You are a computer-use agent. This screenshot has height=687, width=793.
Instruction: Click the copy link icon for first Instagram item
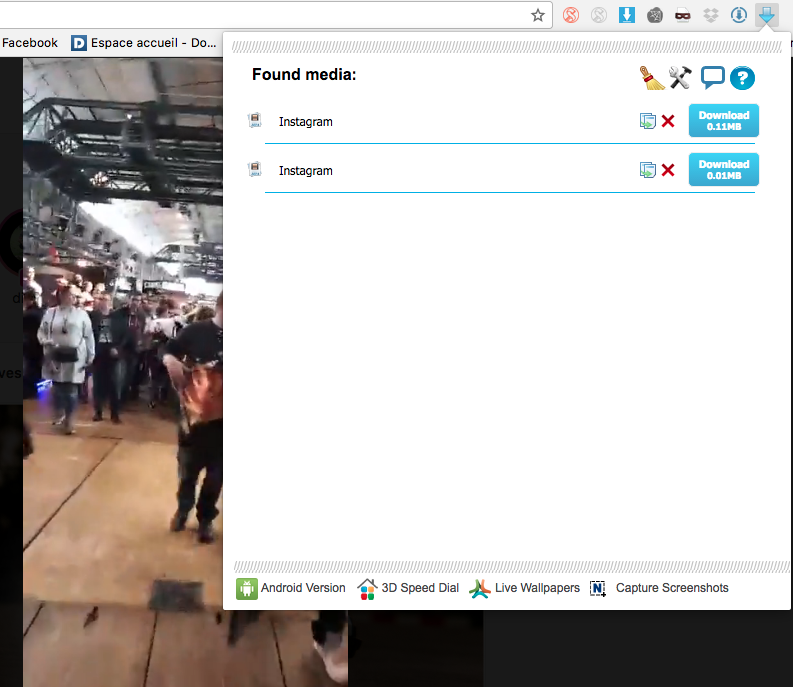pos(648,121)
